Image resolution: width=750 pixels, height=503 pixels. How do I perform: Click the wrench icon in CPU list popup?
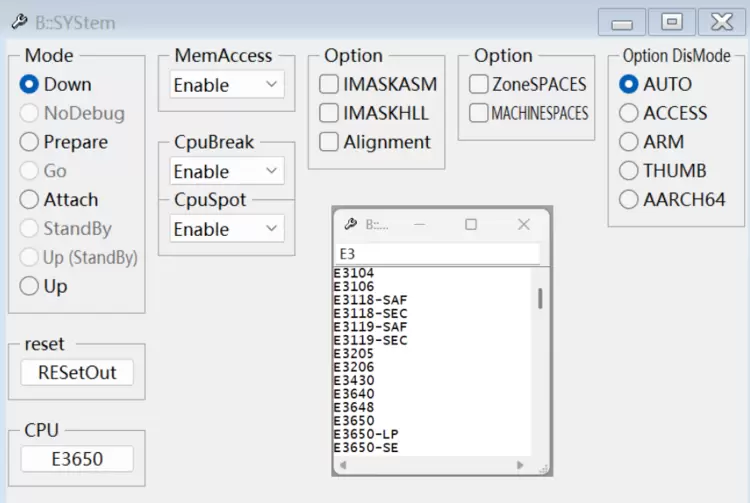pos(350,225)
